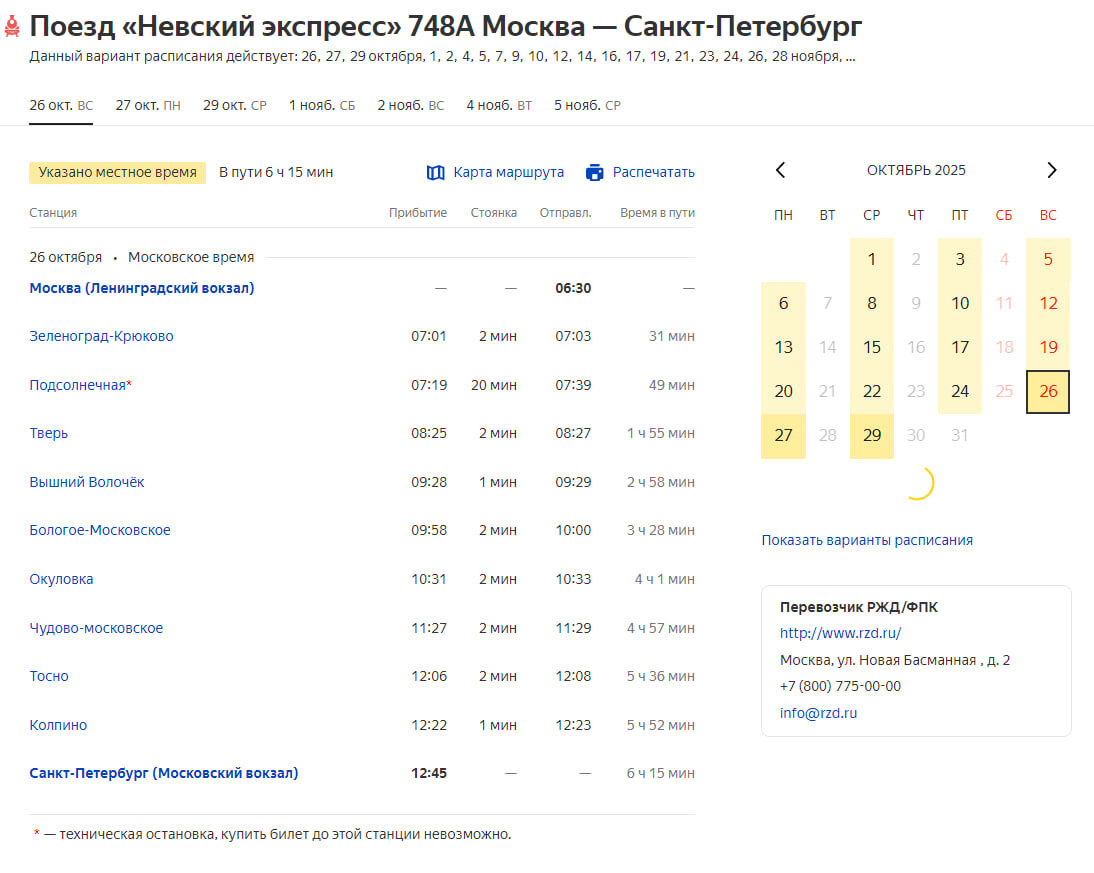Select October 17 in the calendar
This screenshot has width=1094, height=873.
pyautogui.click(x=959, y=347)
